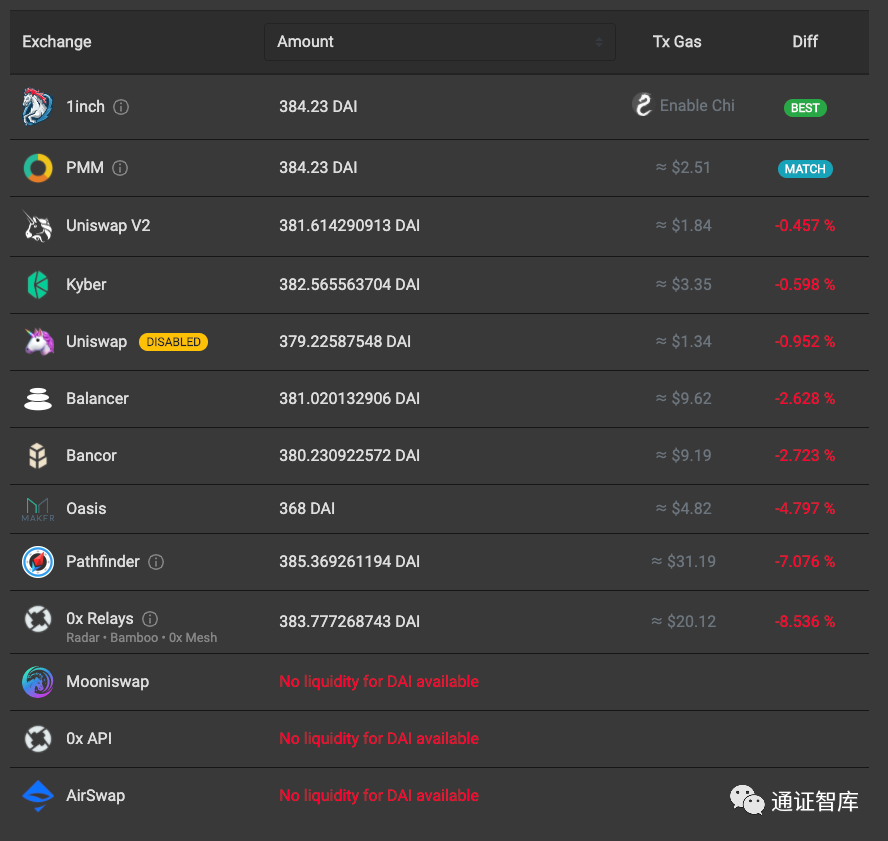Click the Amount sort arrows
This screenshot has height=841, width=888.
click(x=599, y=42)
